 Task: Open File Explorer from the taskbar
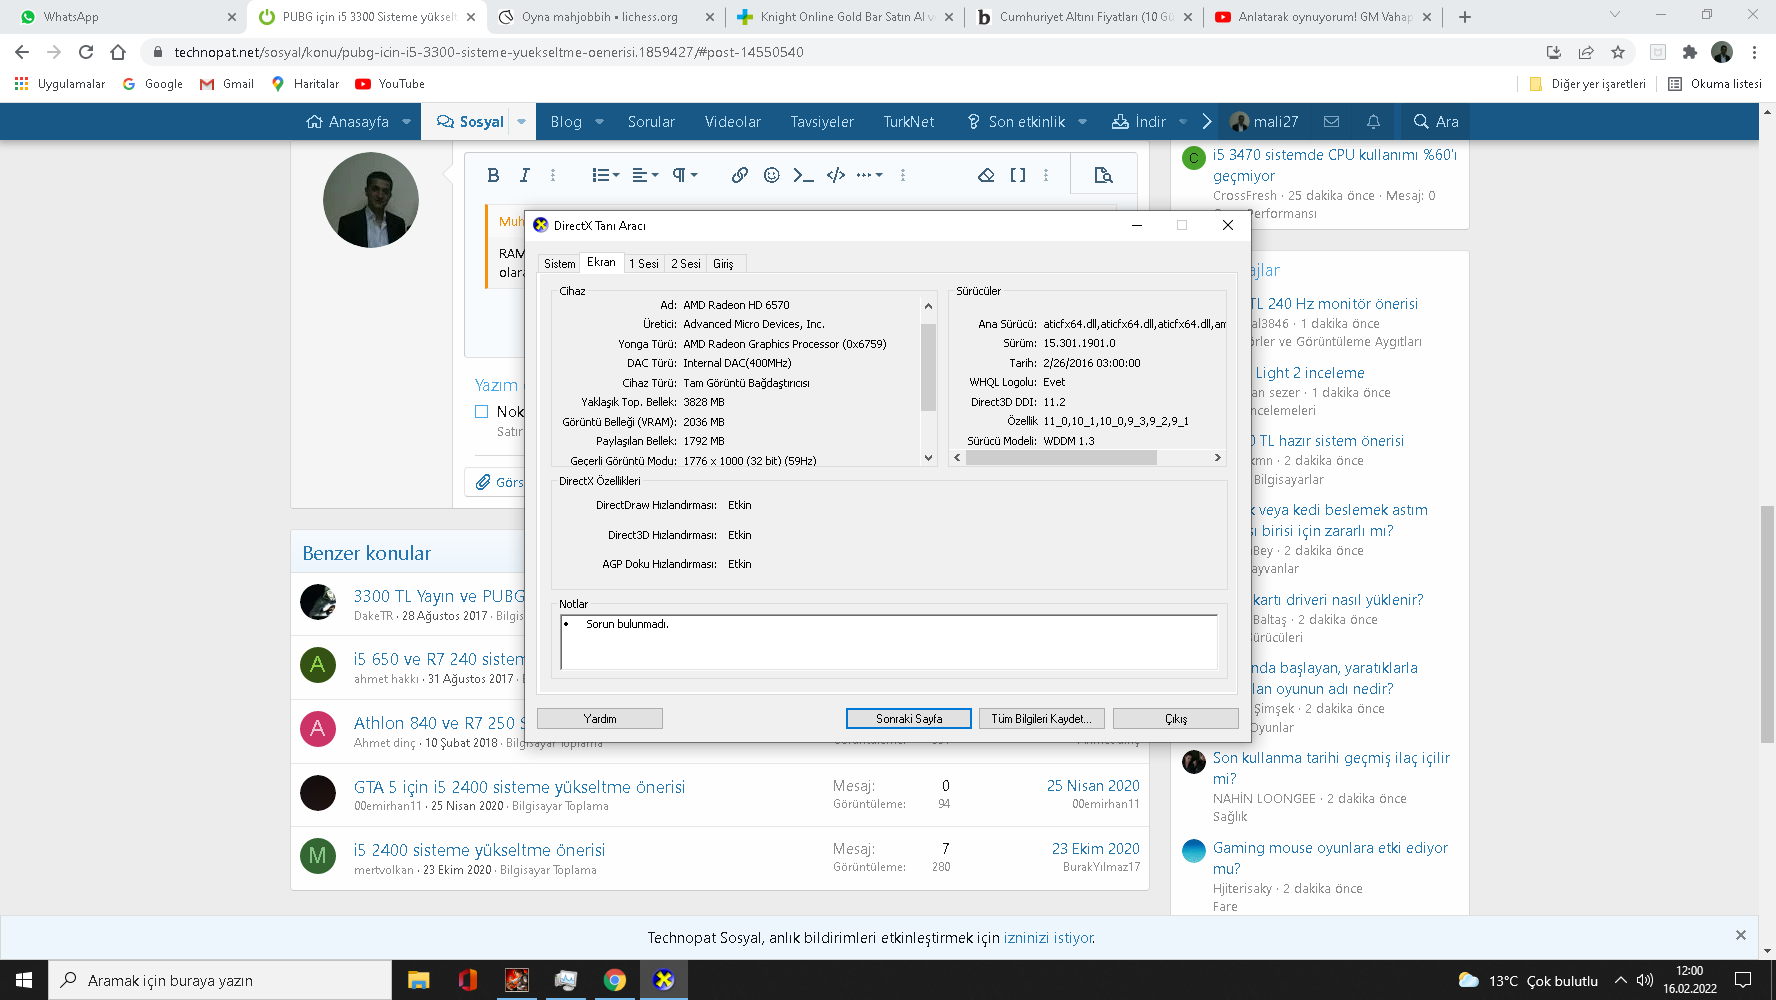pyautogui.click(x=418, y=980)
